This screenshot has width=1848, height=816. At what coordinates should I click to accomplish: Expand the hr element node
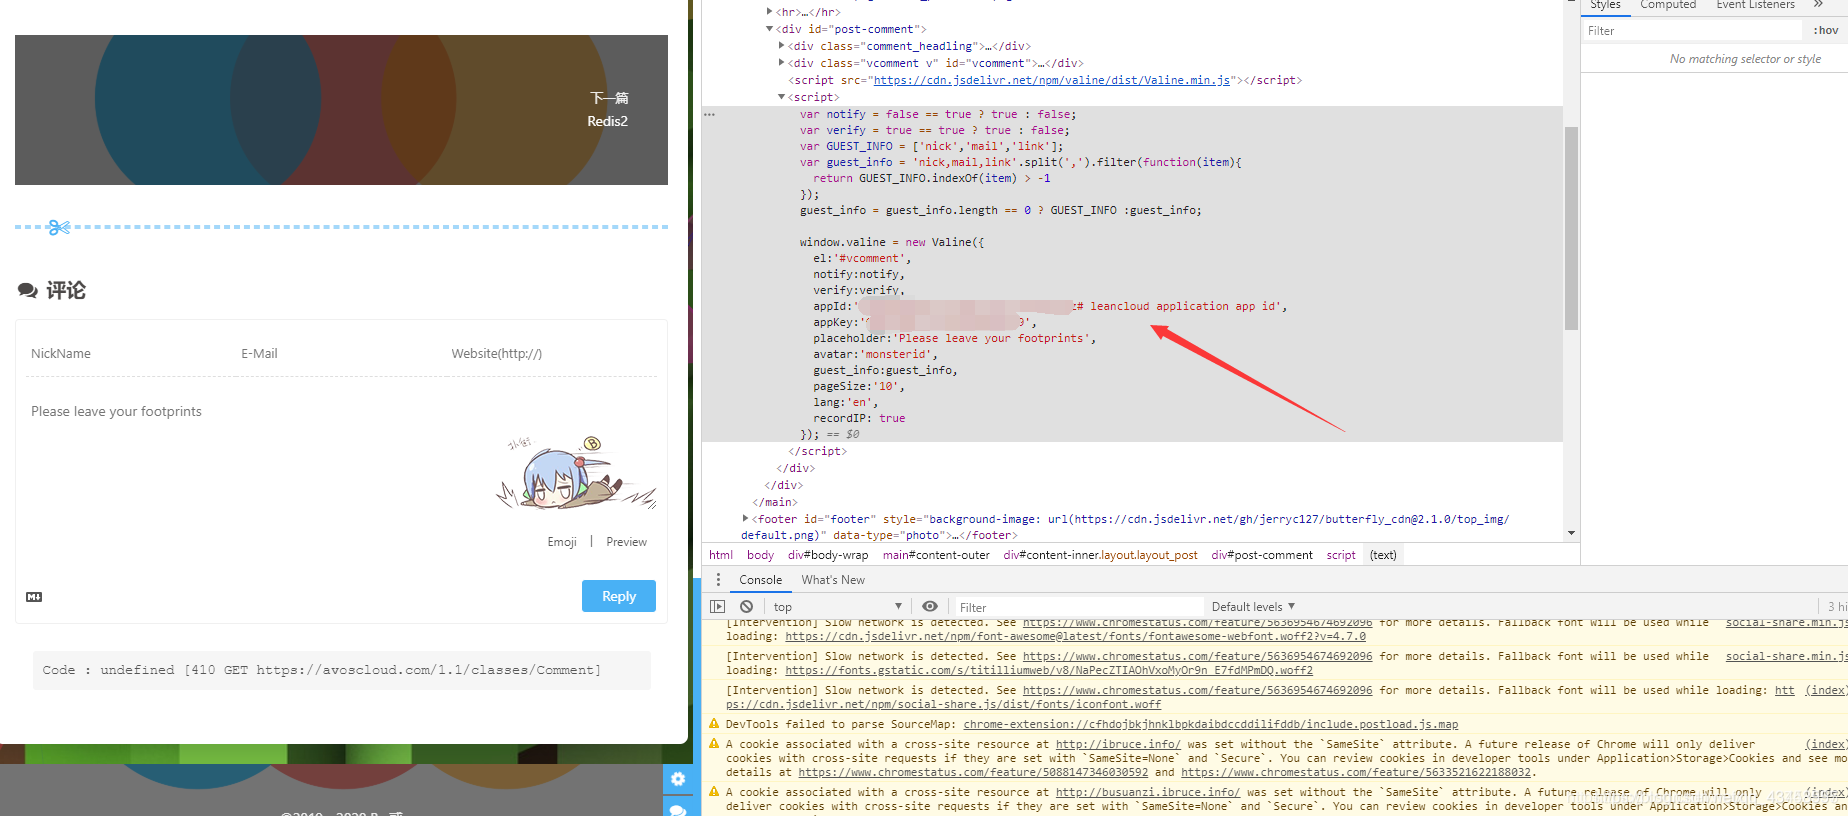point(769,12)
